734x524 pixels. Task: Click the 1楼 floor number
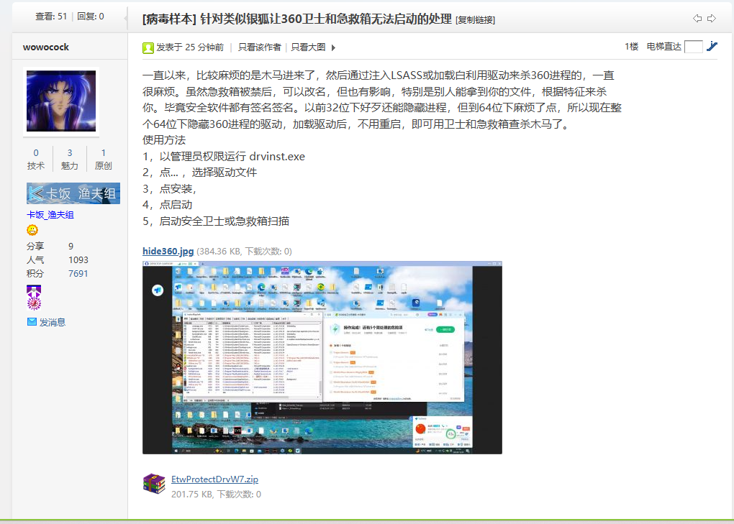click(x=631, y=46)
